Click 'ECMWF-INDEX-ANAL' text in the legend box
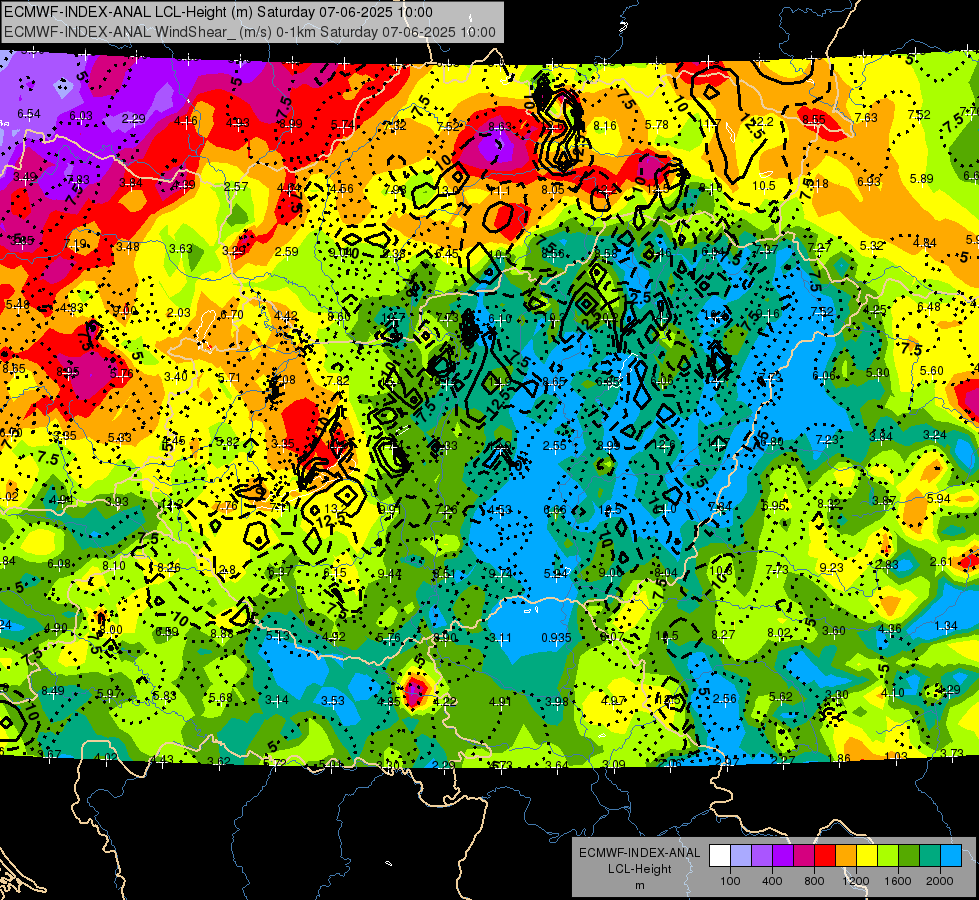Image resolution: width=979 pixels, height=900 pixels. click(x=639, y=853)
